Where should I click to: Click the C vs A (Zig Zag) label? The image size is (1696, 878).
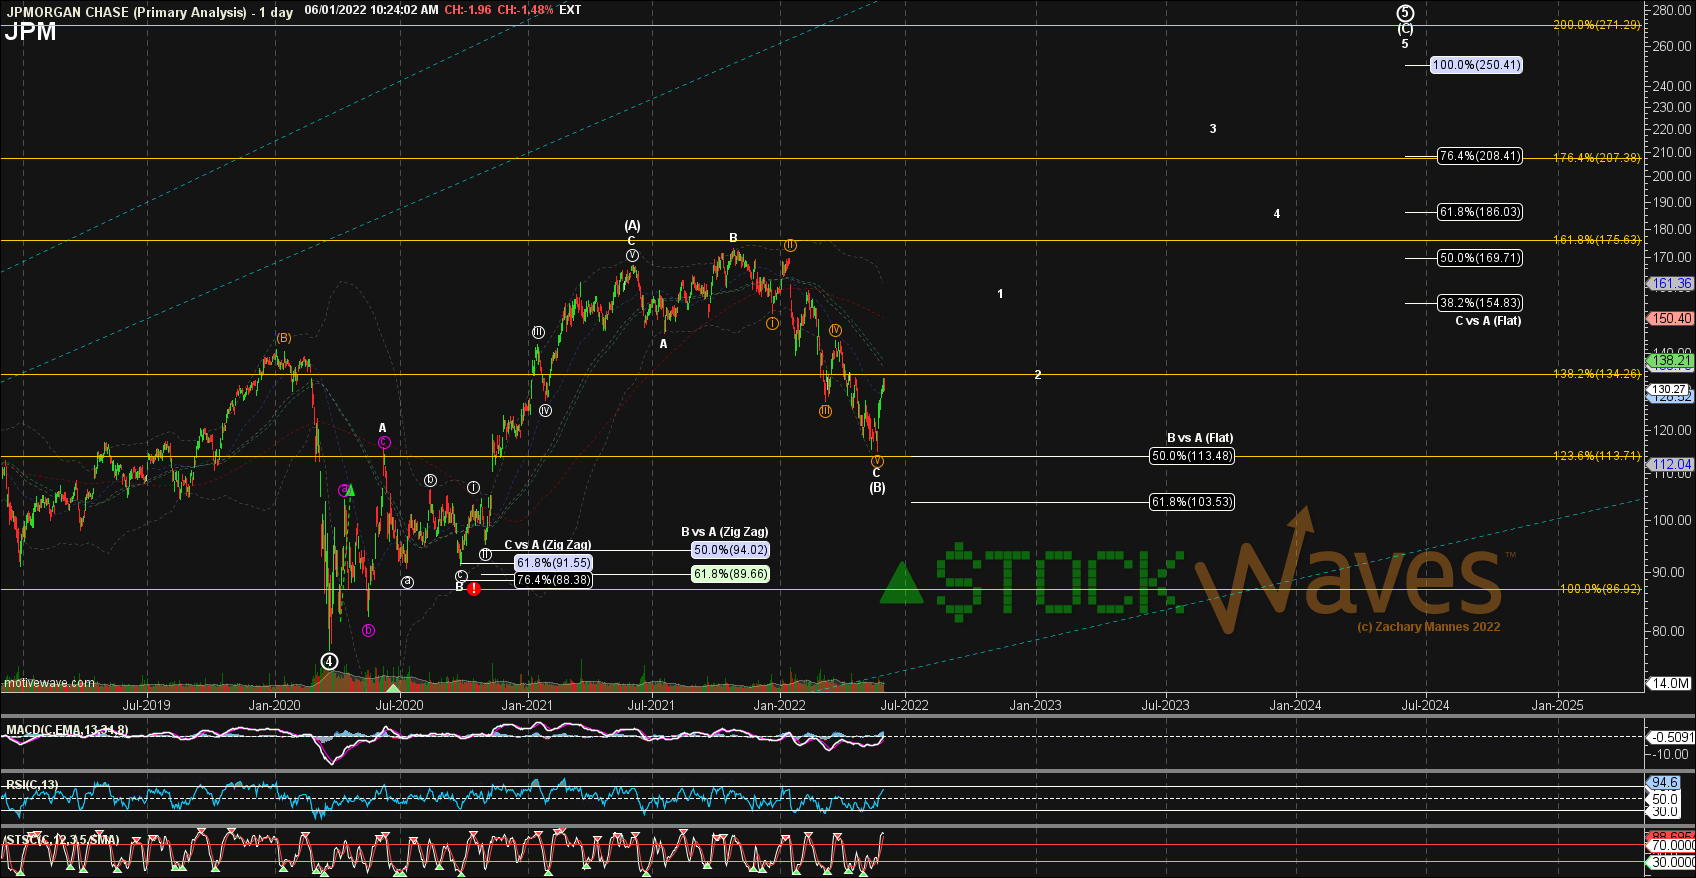547,545
